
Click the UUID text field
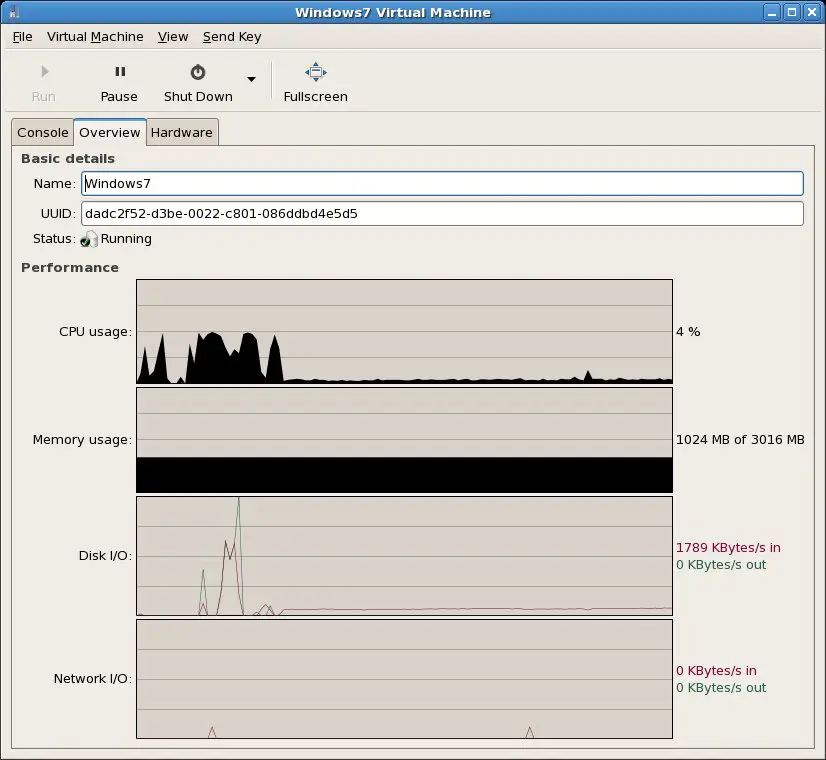442,214
